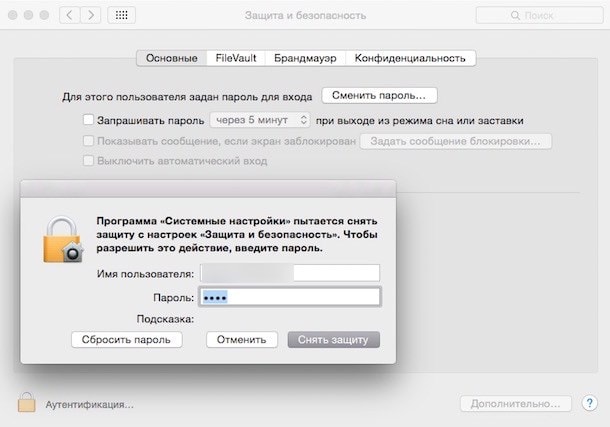Toggle Выключить автоматический вход checkbox
Screen dimensions: 610x427
[x=88, y=160]
